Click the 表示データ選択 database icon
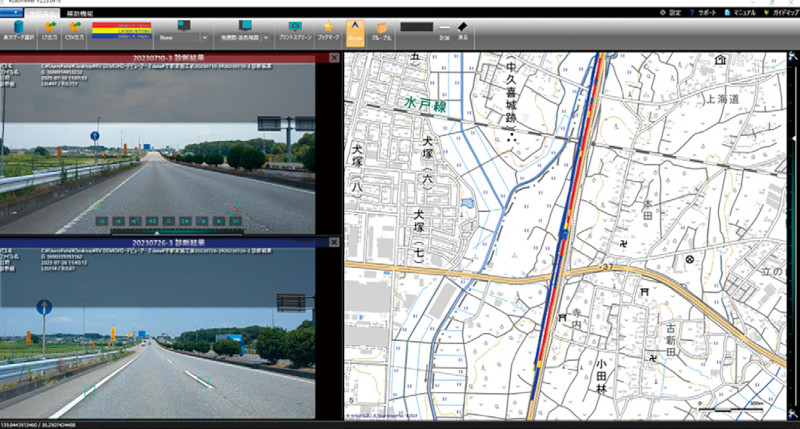The image size is (800, 429). pyautogui.click(x=20, y=29)
